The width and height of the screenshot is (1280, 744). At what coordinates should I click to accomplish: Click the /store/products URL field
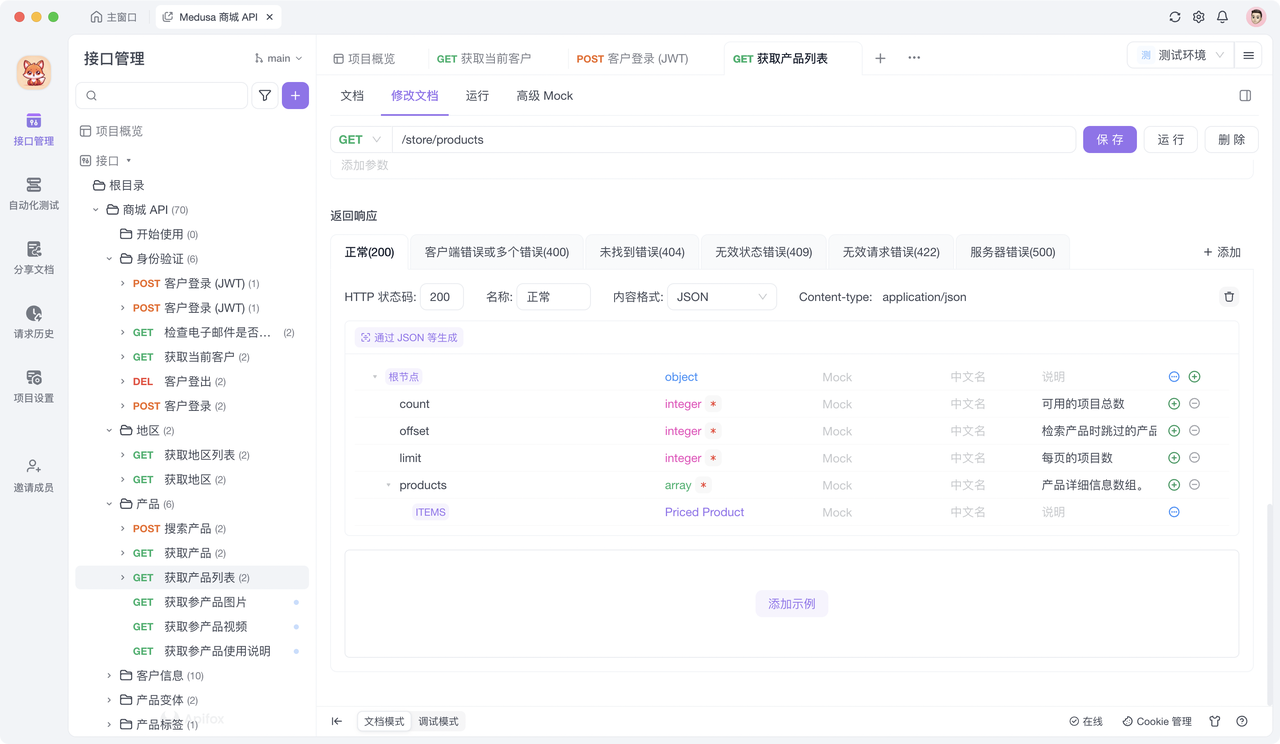734,140
